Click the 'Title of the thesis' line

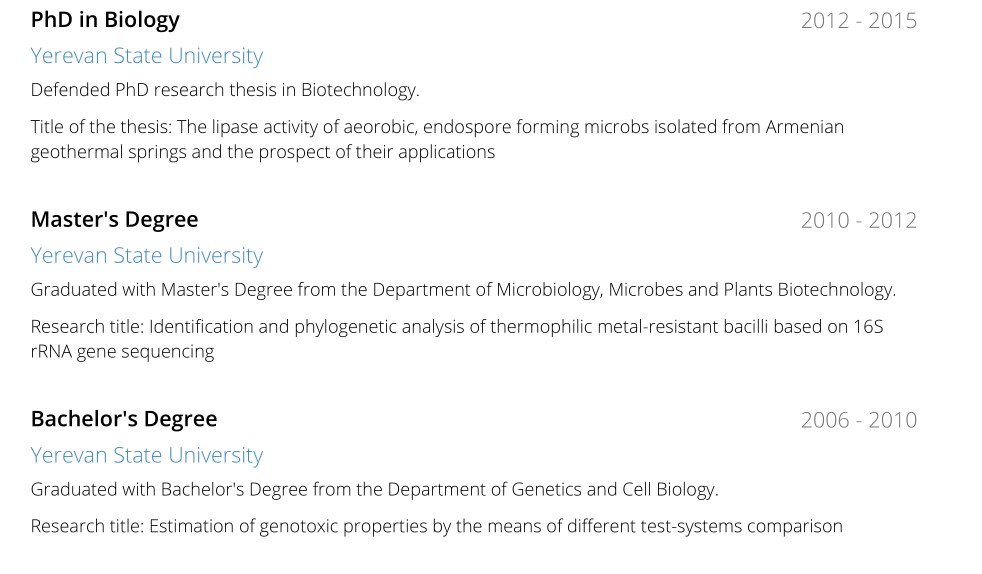(437, 127)
